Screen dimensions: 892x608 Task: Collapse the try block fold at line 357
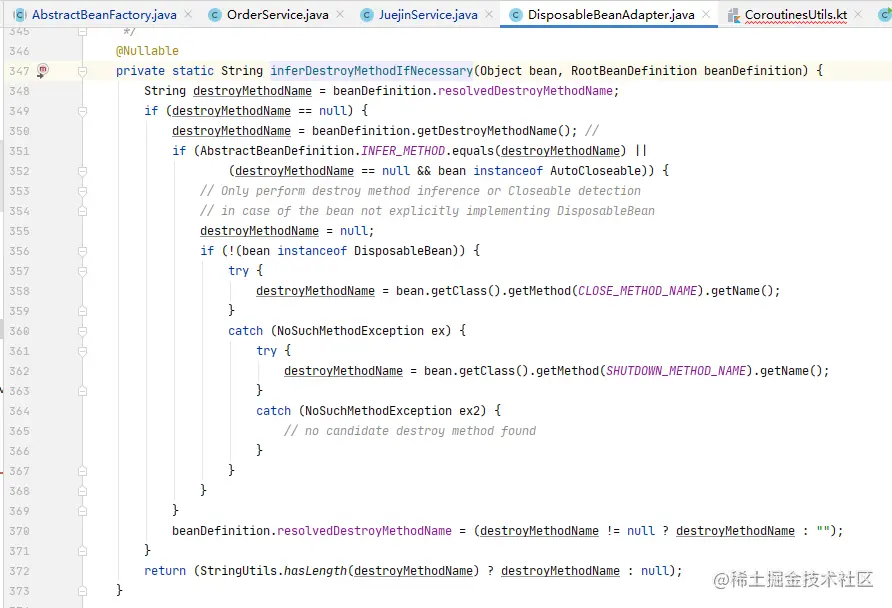(x=82, y=271)
